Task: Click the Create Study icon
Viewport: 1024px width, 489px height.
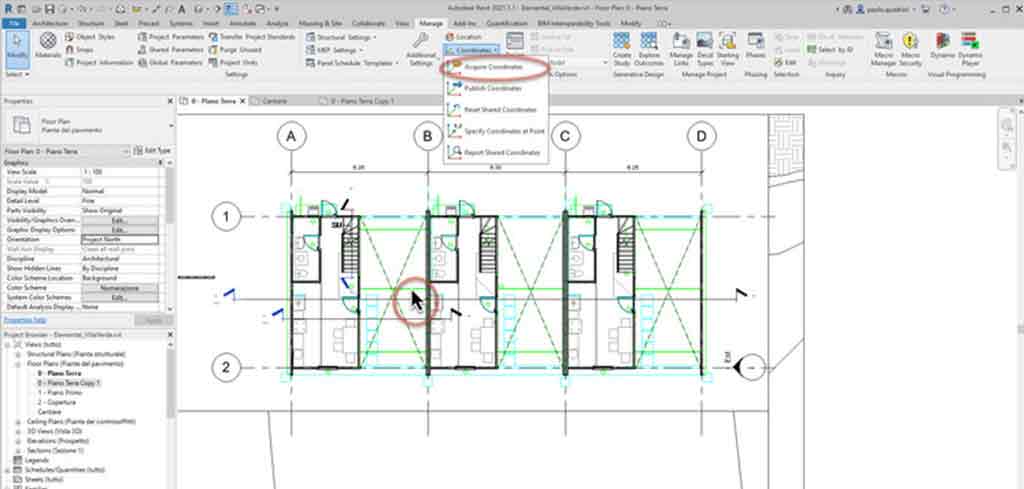Action: click(622, 46)
